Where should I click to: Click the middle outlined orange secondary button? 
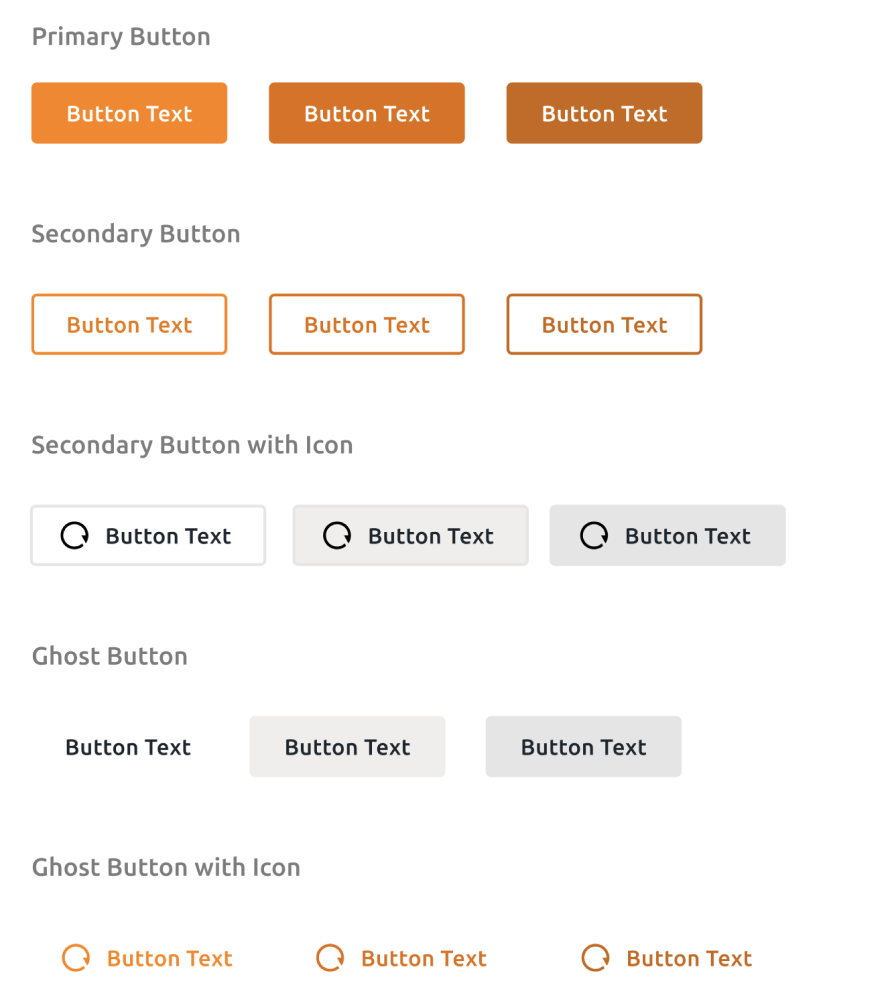[367, 324]
